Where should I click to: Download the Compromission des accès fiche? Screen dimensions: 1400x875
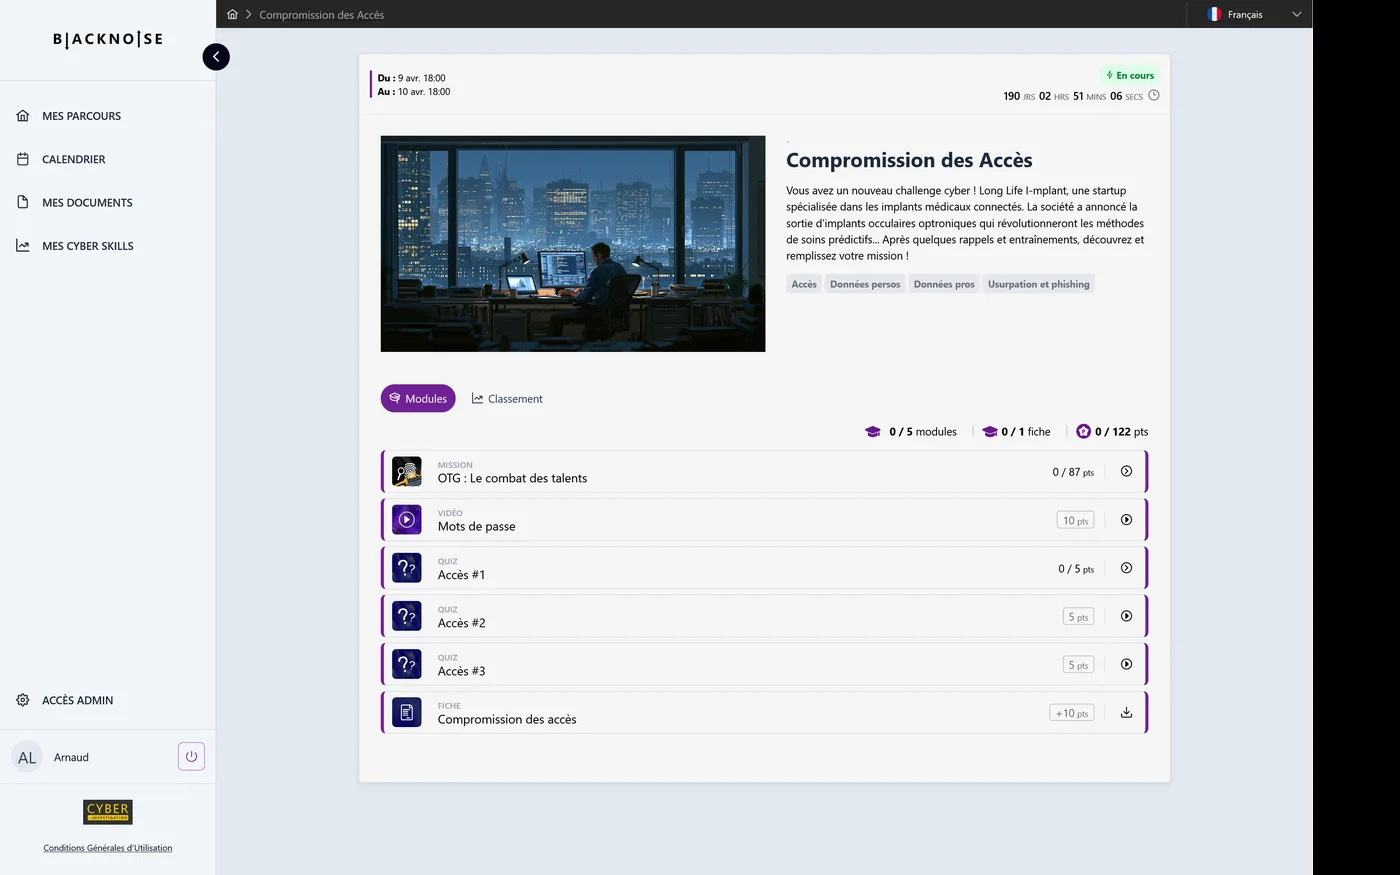pos(1126,713)
